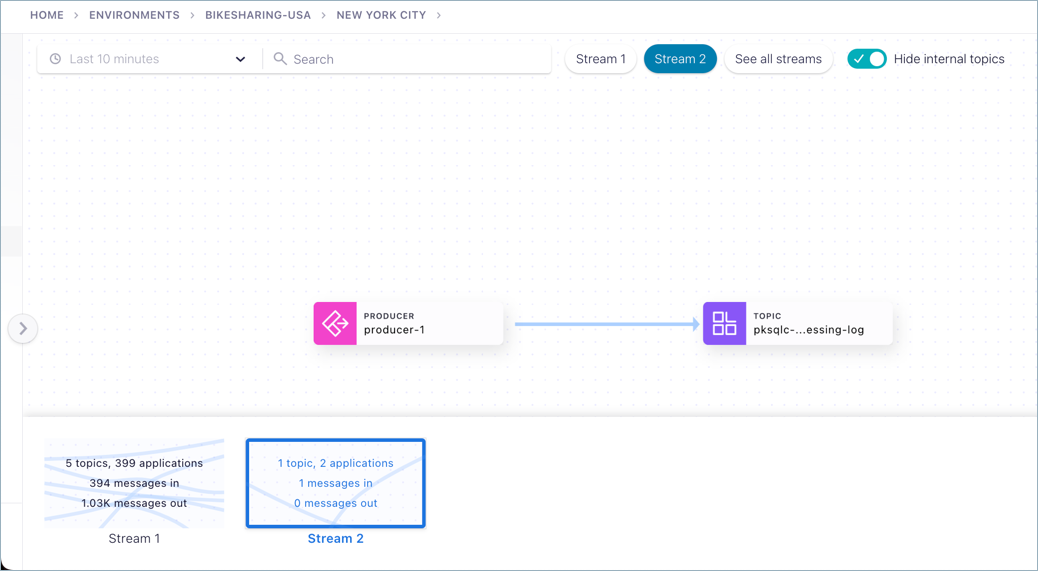Screen dimensions: 1038x571
Task: Open NEW YORK CITY breadcrumb
Action: pos(381,15)
